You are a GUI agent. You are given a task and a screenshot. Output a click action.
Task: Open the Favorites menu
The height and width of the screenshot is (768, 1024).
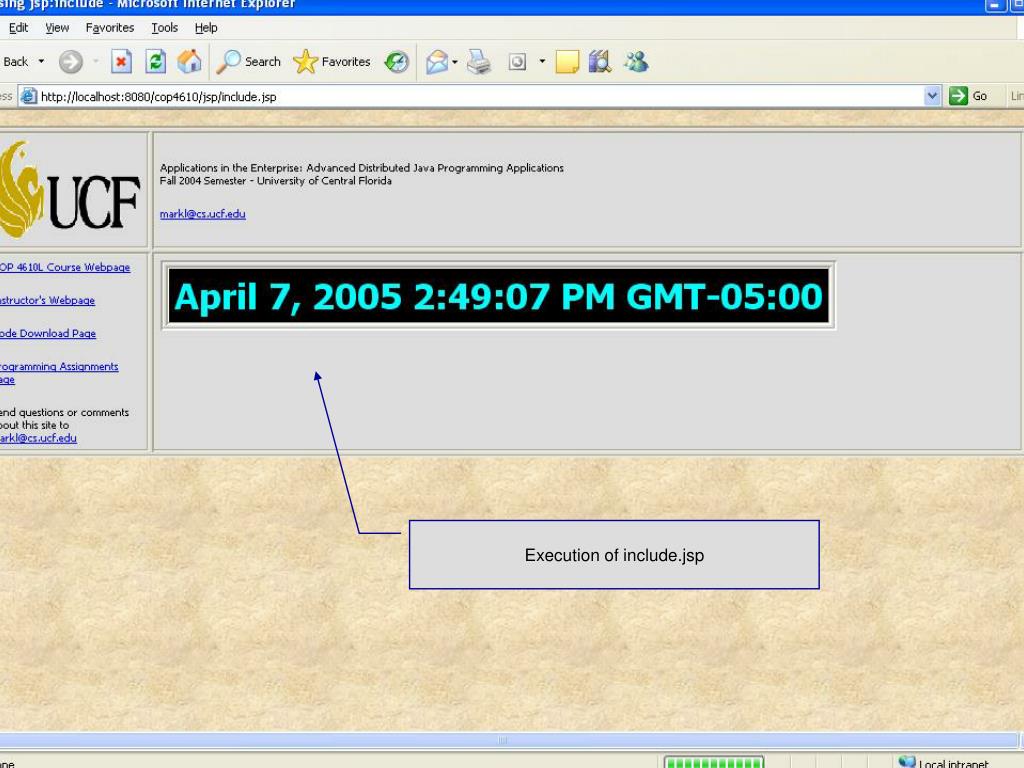click(110, 27)
